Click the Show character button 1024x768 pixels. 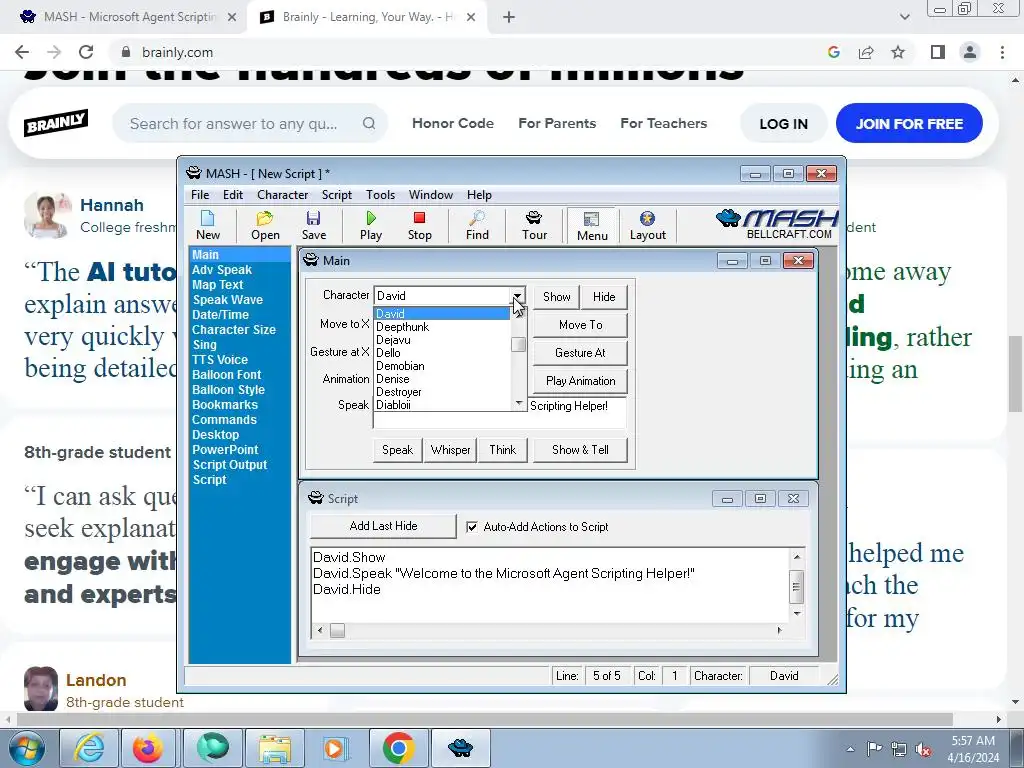tap(556, 296)
